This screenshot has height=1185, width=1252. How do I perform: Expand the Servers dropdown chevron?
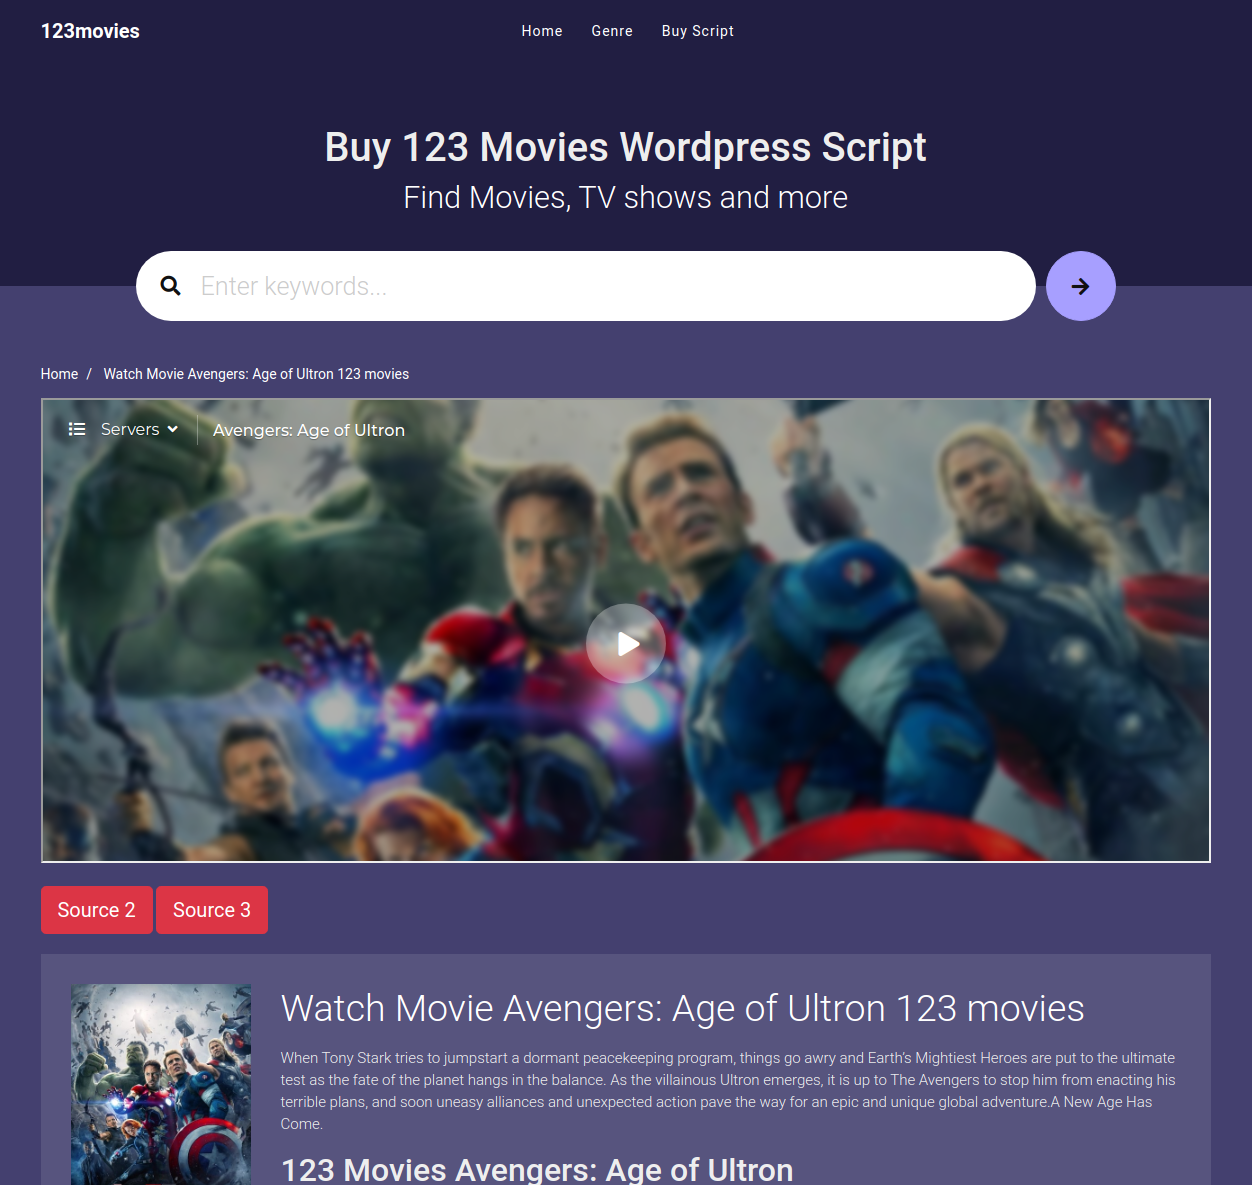click(173, 429)
